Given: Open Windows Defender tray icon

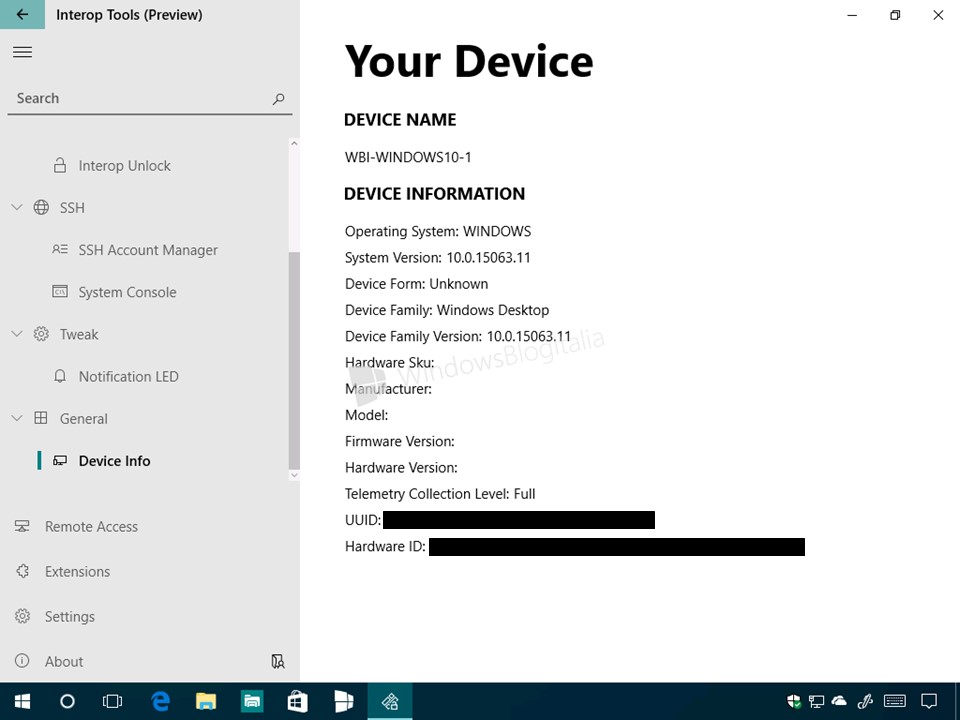Looking at the screenshot, I should 793,702.
